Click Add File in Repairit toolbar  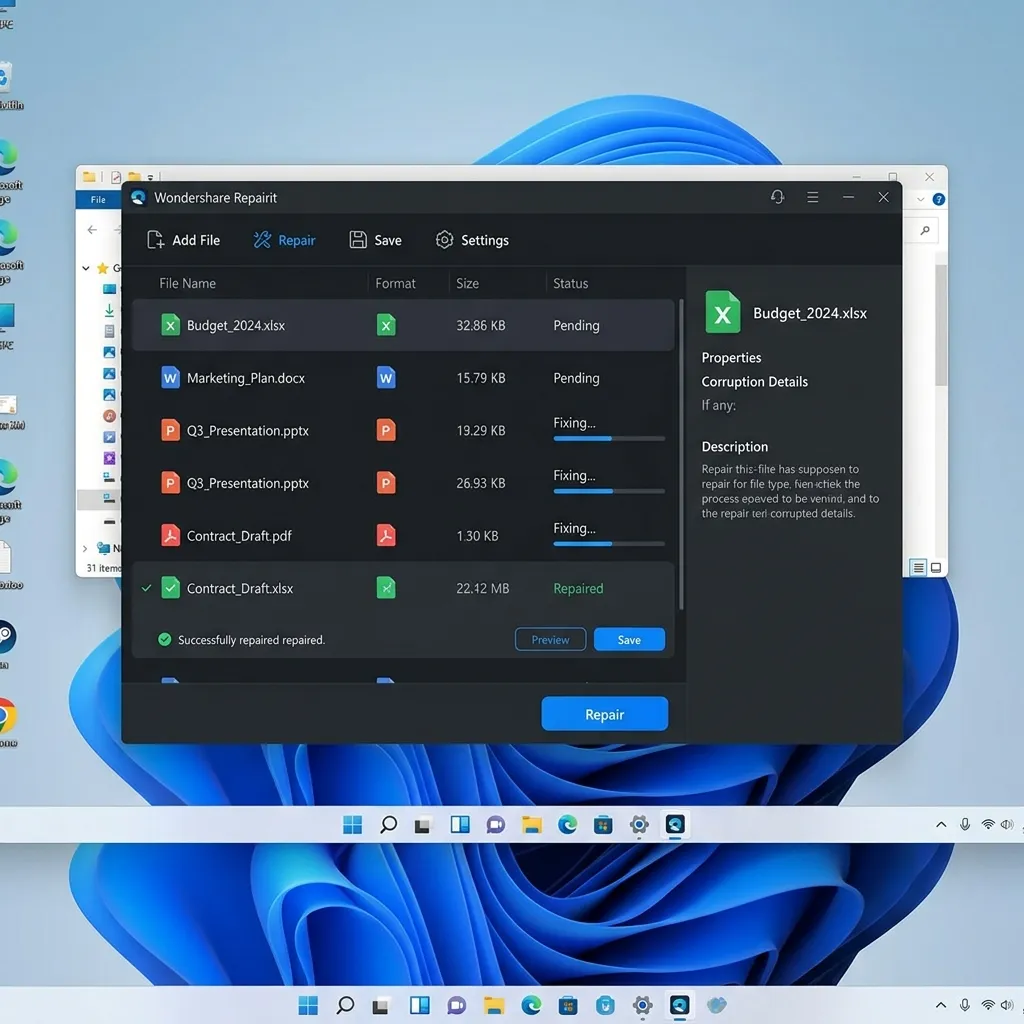184,240
